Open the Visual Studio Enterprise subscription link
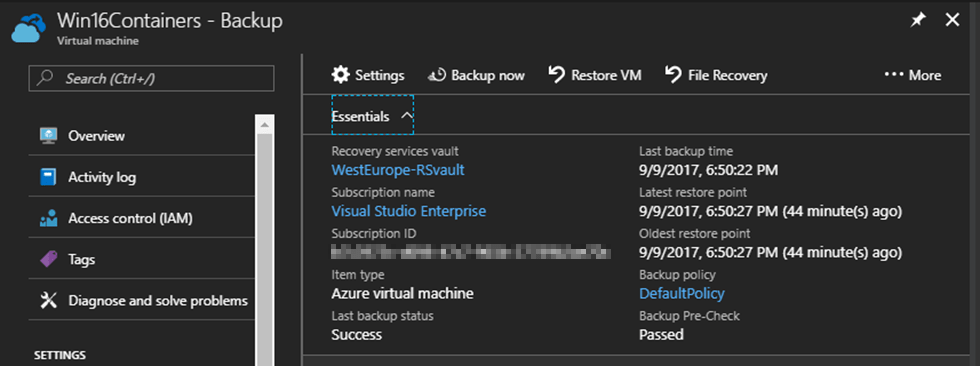980x366 pixels. point(409,211)
